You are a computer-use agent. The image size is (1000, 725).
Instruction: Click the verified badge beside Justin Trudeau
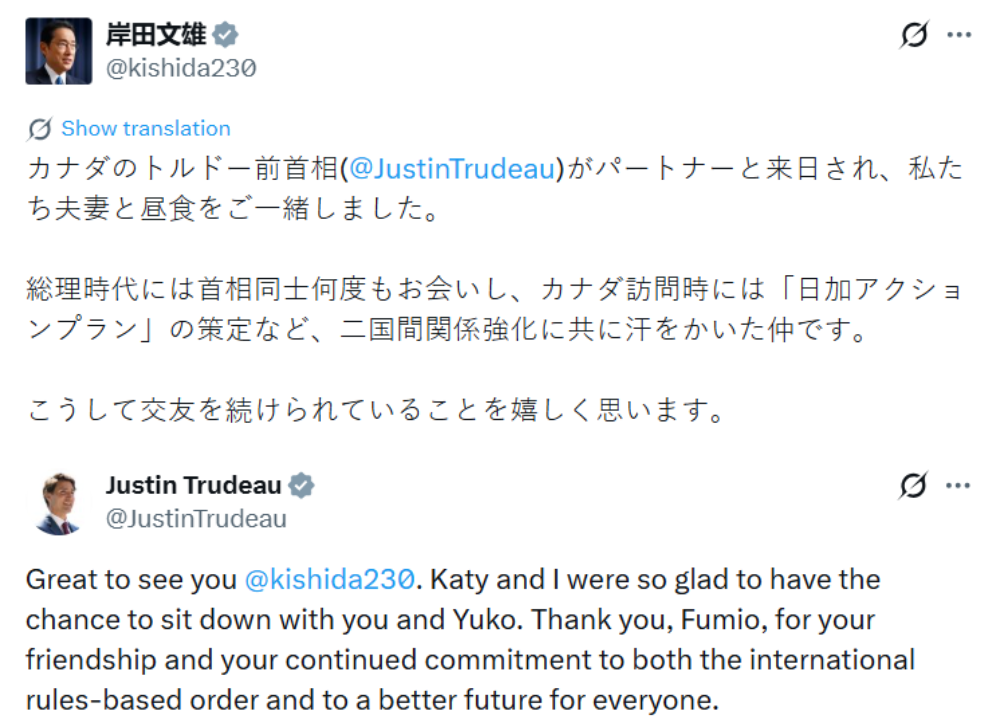tap(302, 487)
